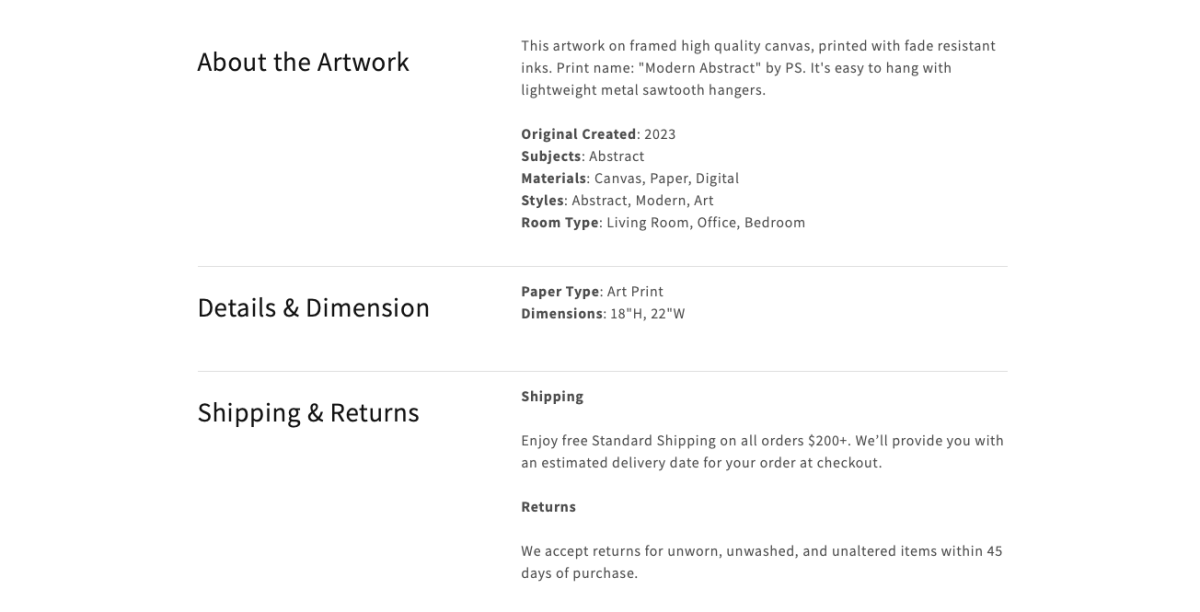Click the "Original Created" label
The image size is (1200, 612).
coord(578,134)
